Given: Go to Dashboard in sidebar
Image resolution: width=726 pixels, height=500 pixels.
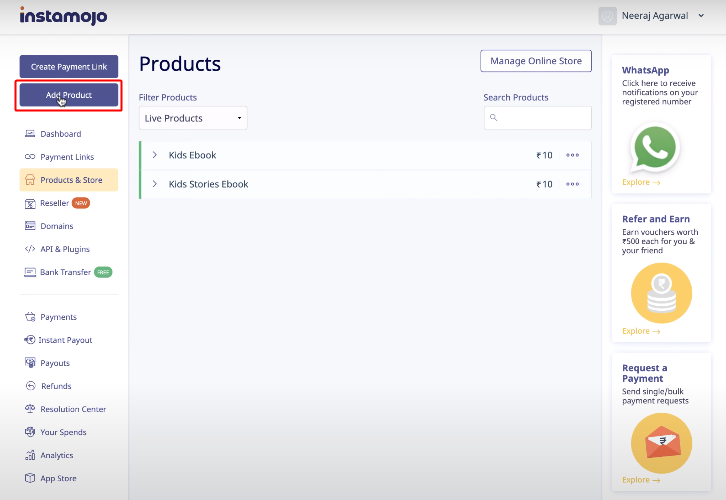Looking at the screenshot, I should coord(60,134).
